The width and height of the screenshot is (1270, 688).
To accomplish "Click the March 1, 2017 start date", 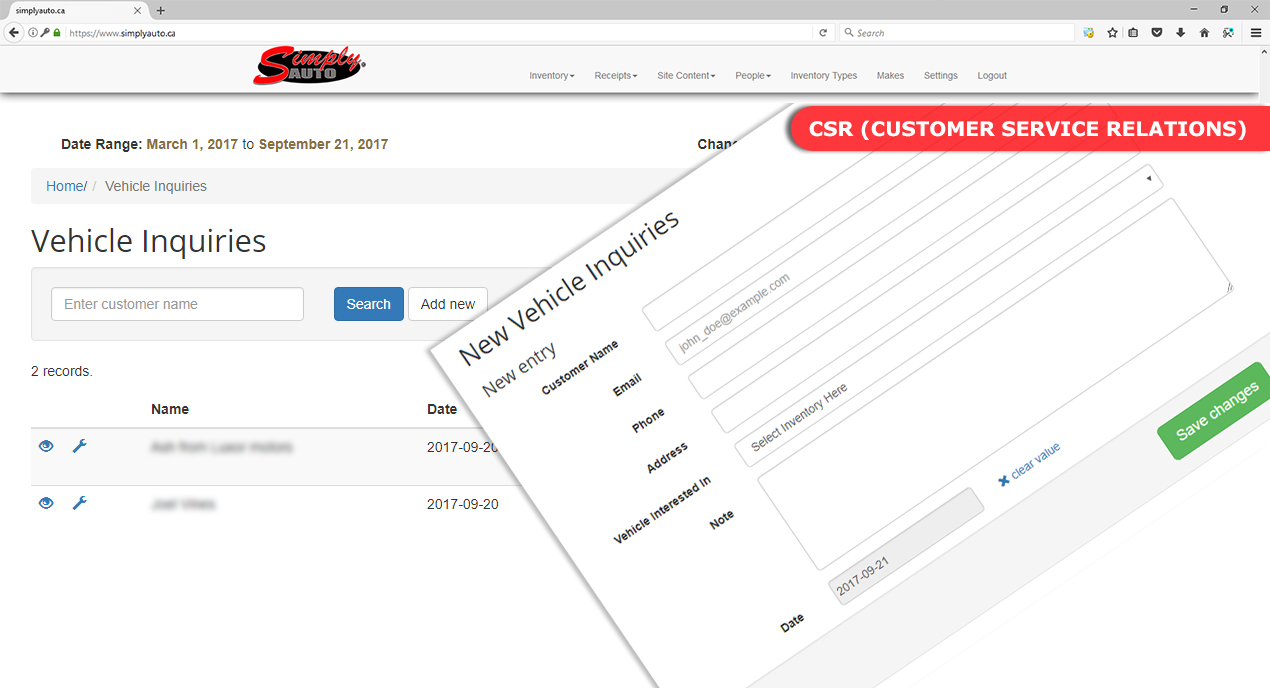I will (192, 144).
